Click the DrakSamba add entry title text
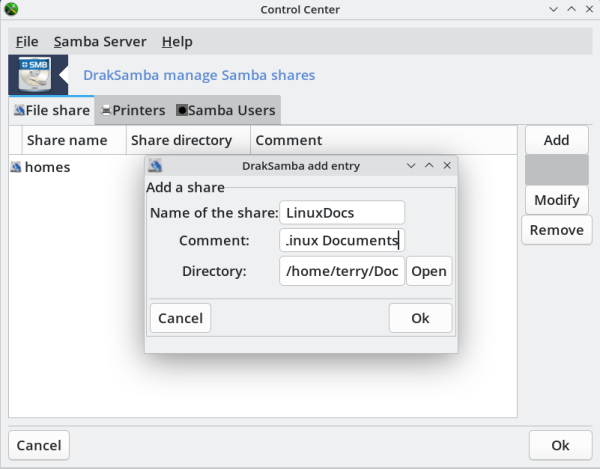The width and height of the screenshot is (600, 469). click(x=301, y=166)
